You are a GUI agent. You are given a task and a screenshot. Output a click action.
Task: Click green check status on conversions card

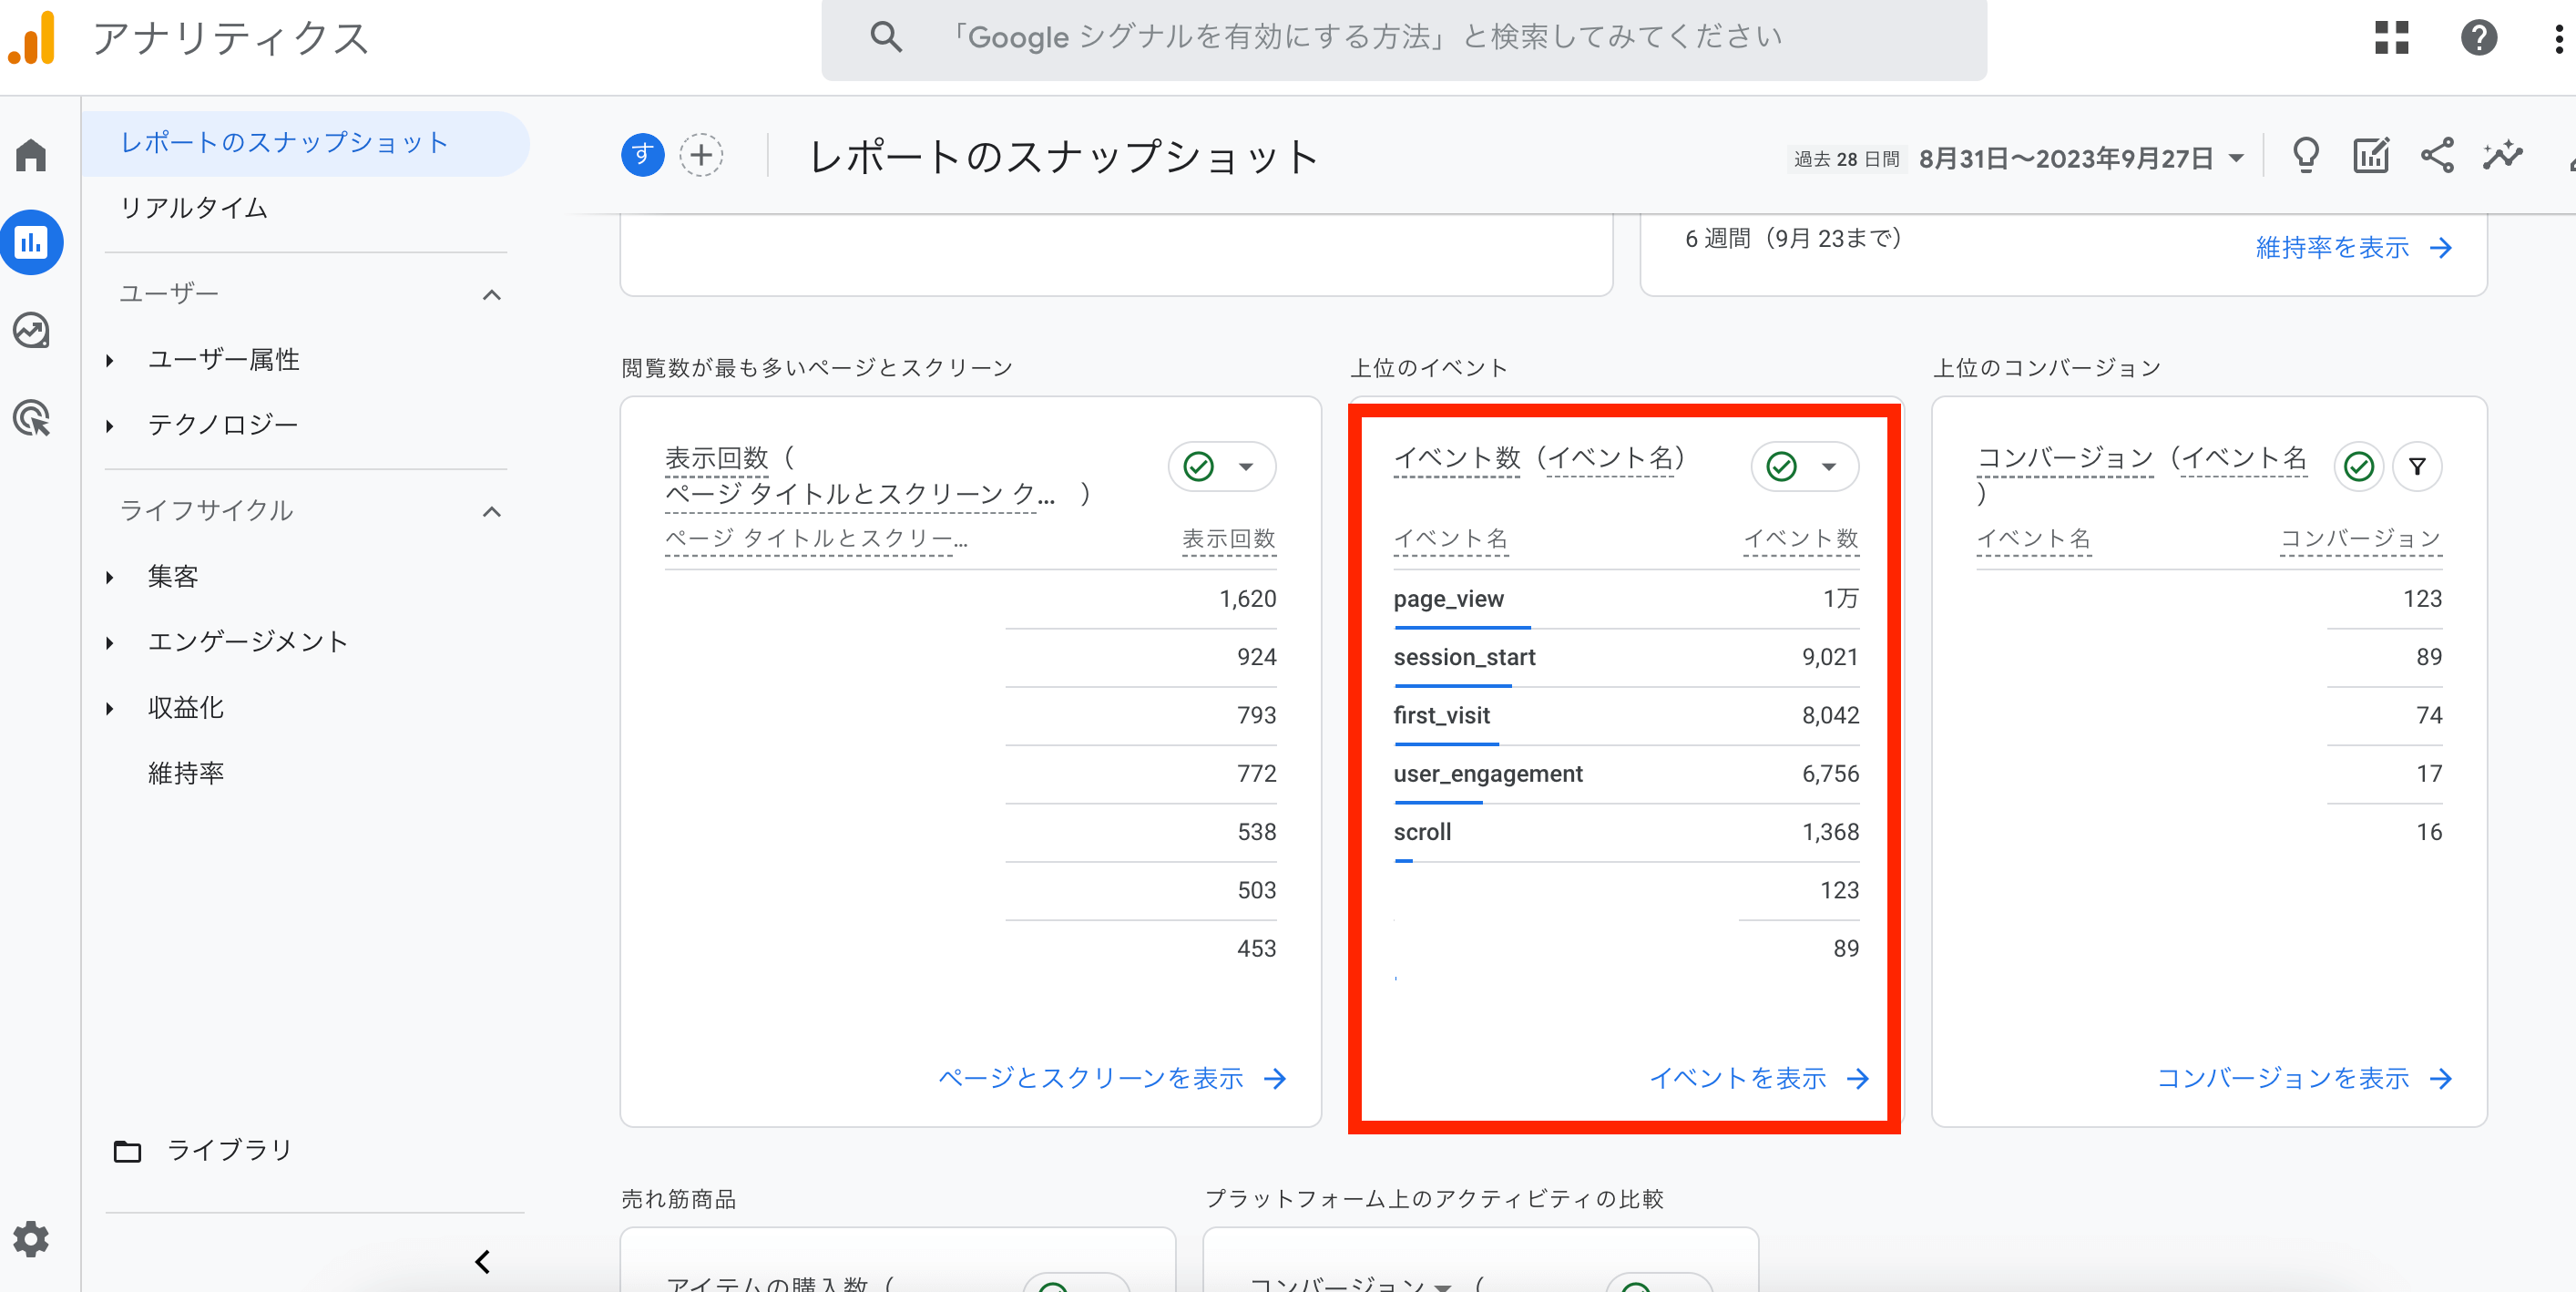(x=2359, y=466)
